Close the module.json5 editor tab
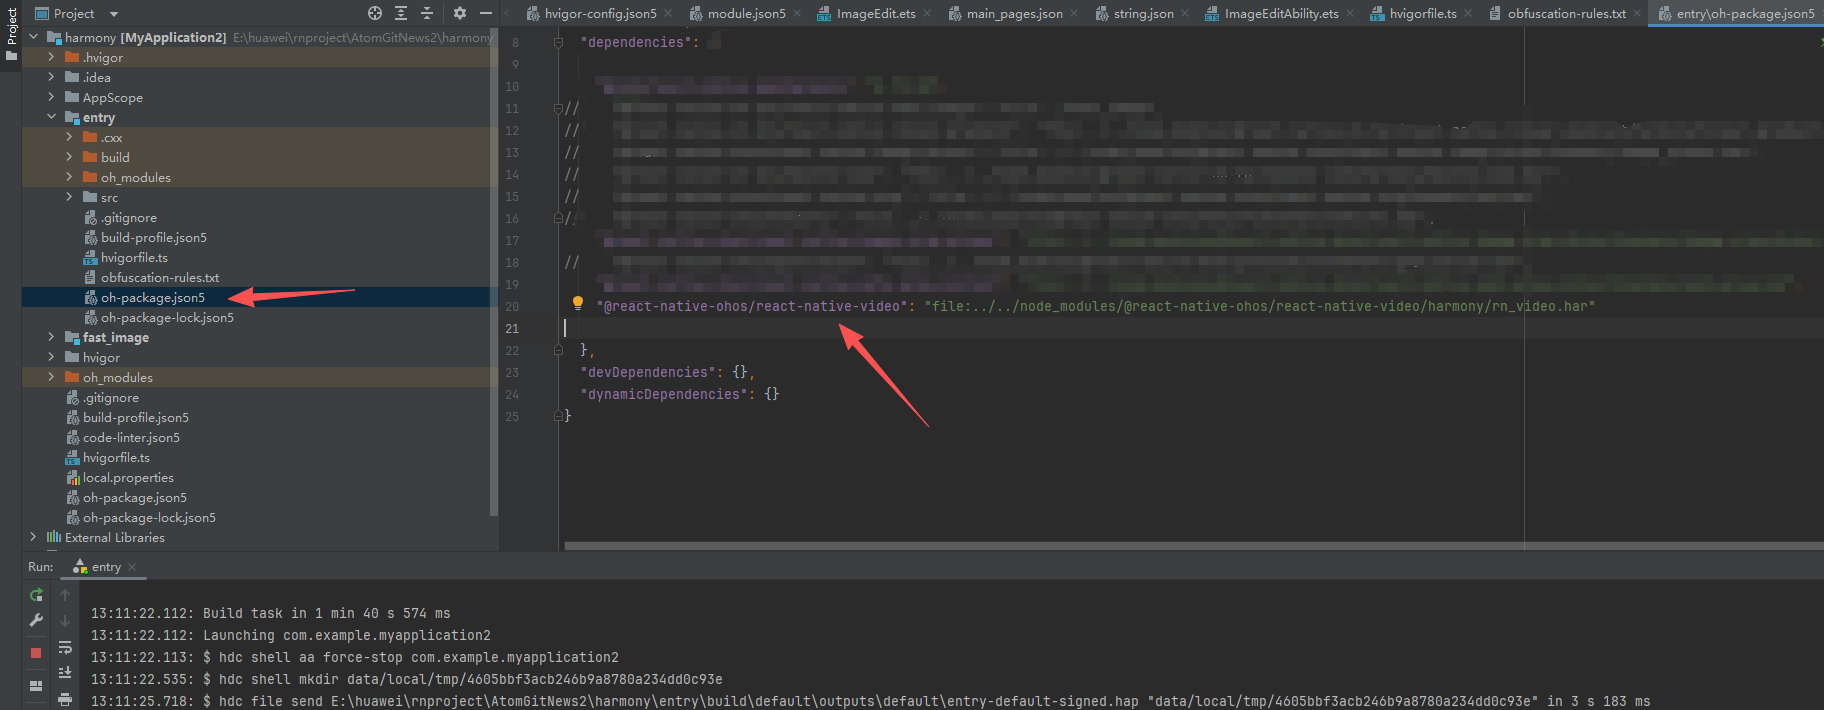The image size is (1824, 710). (x=797, y=14)
